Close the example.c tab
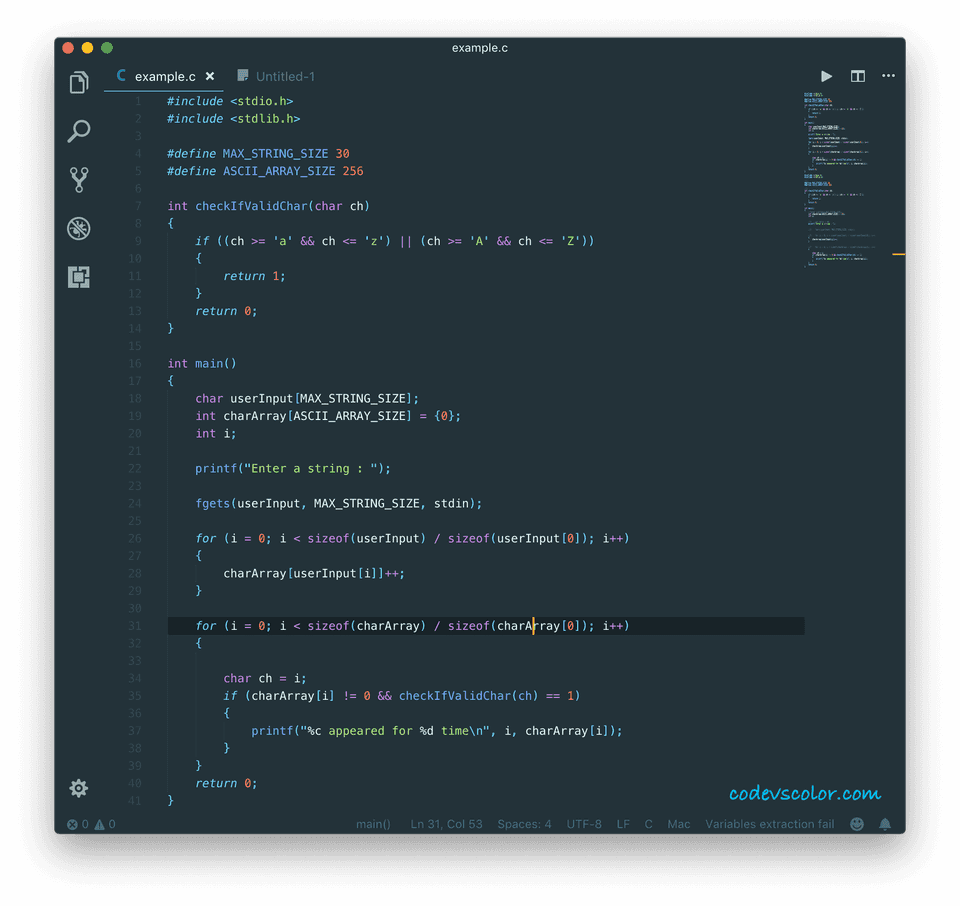The width and height of the screenshot is (960, 906). (210, 76)
